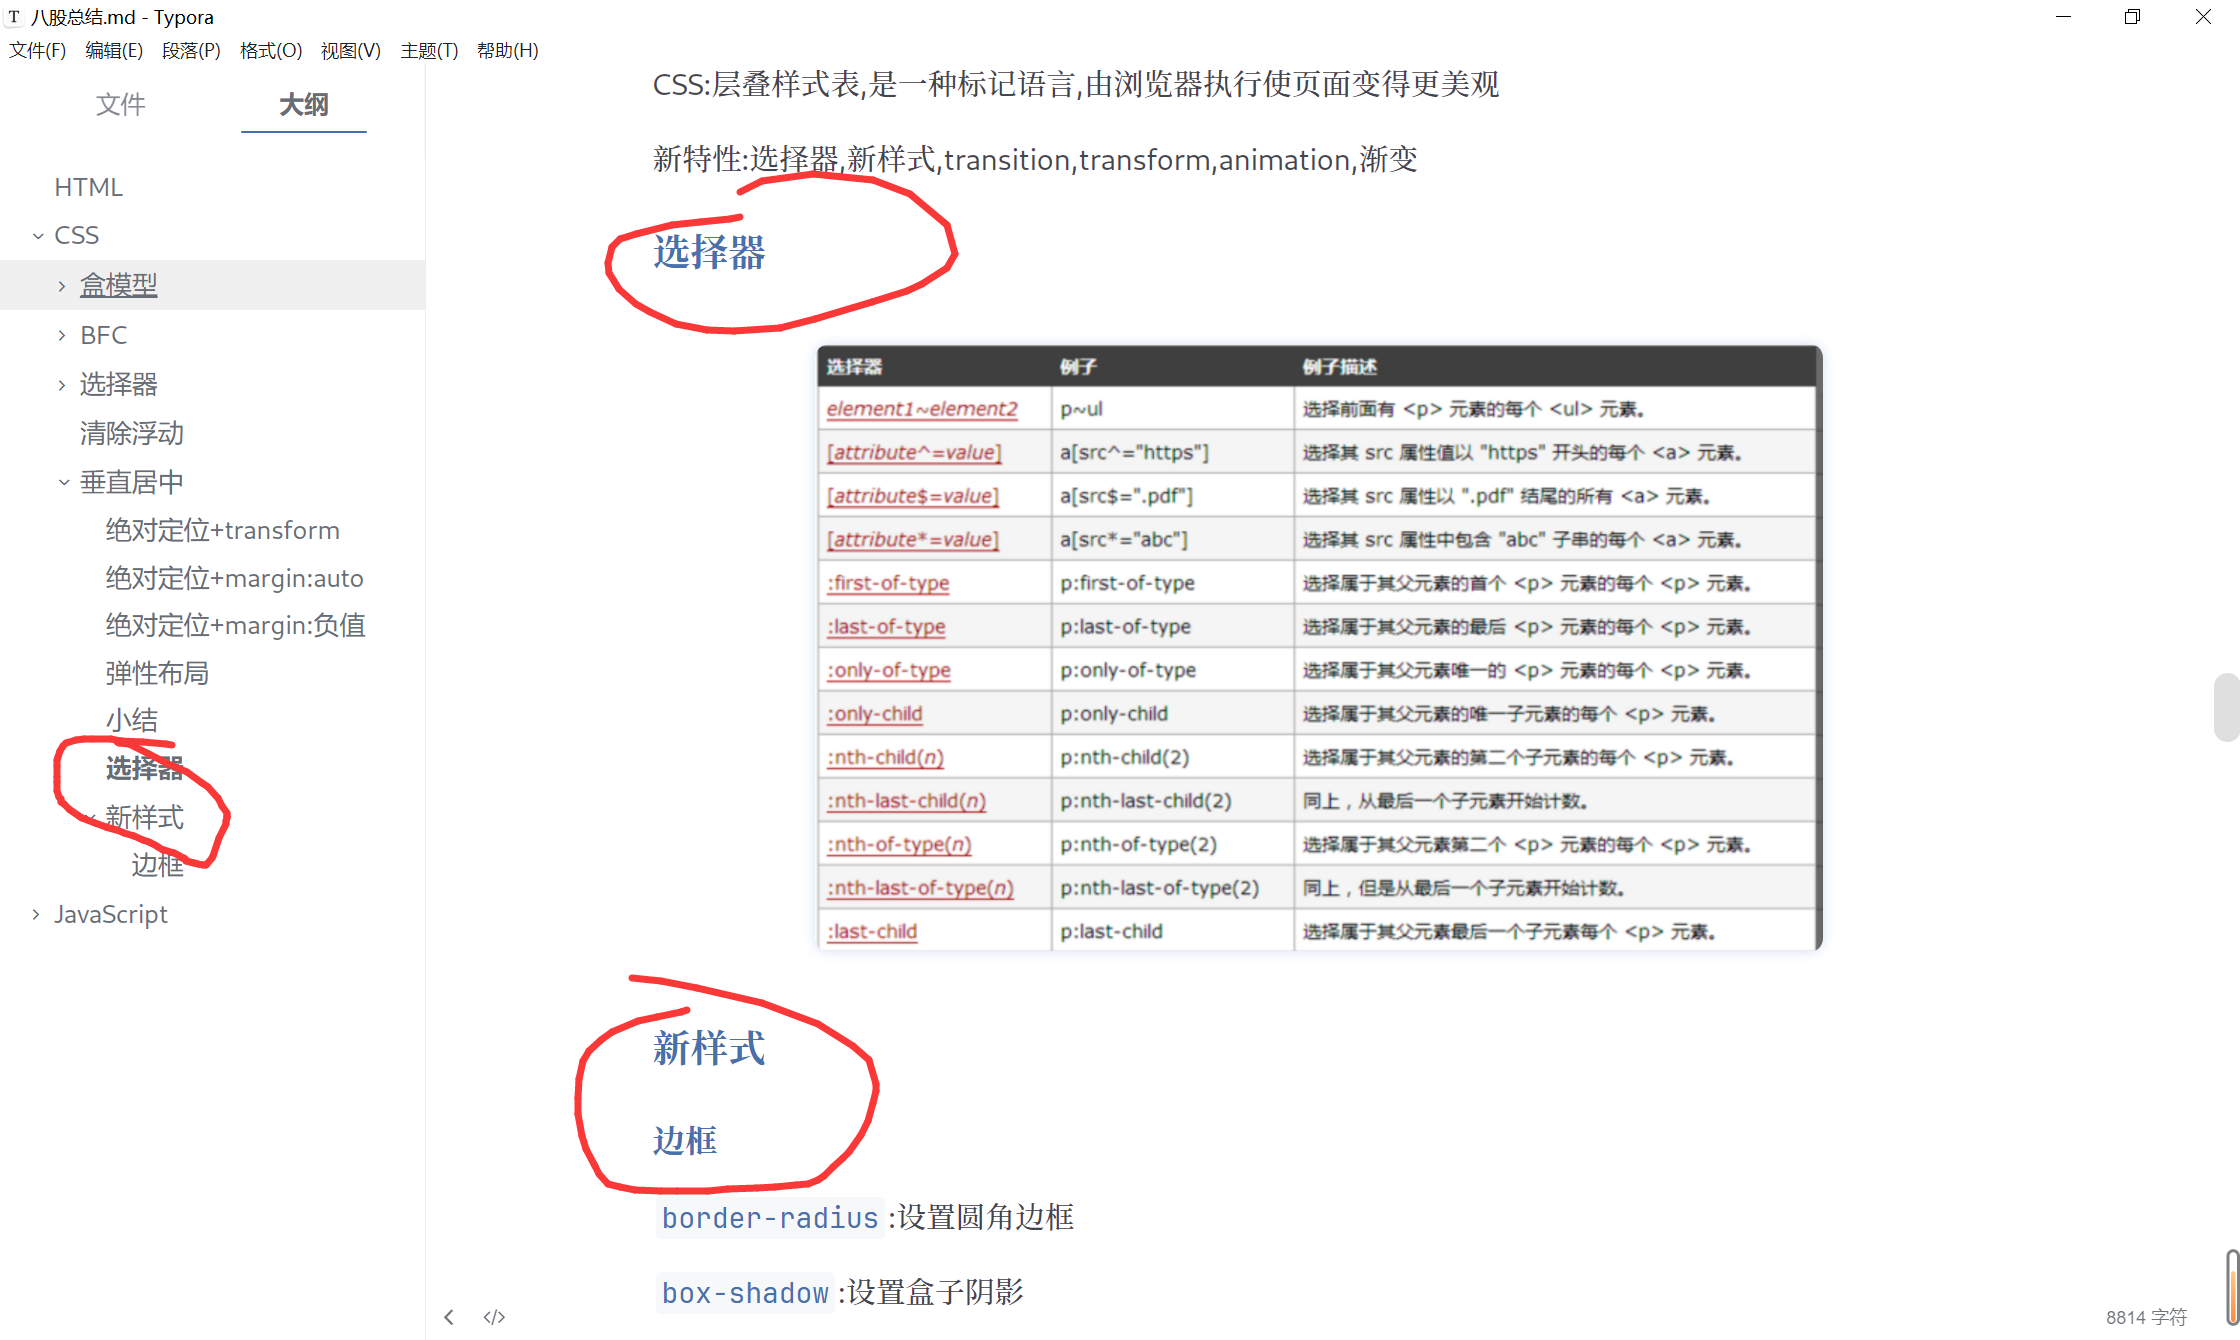Collapse the 垂直居中 outline section
Image resolution: width=2240 pixels, height=1340 pixels.
(x=63, y=481)
